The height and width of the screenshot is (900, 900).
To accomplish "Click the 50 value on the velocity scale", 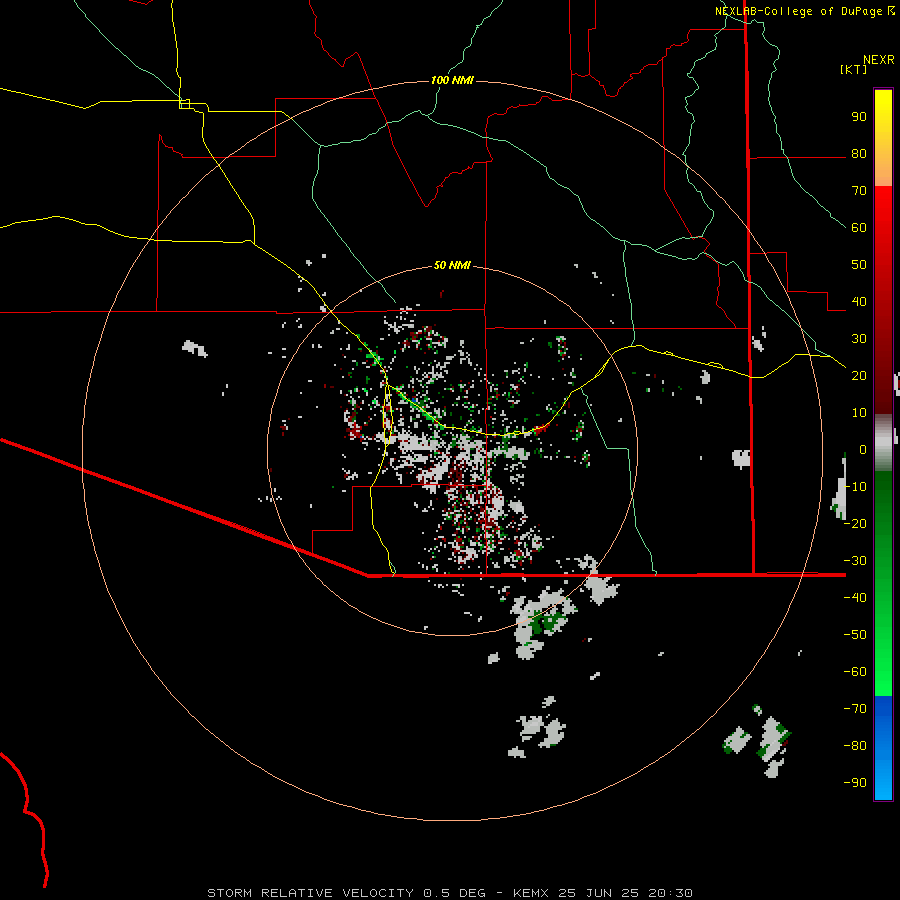I will (x=859, y=265).
